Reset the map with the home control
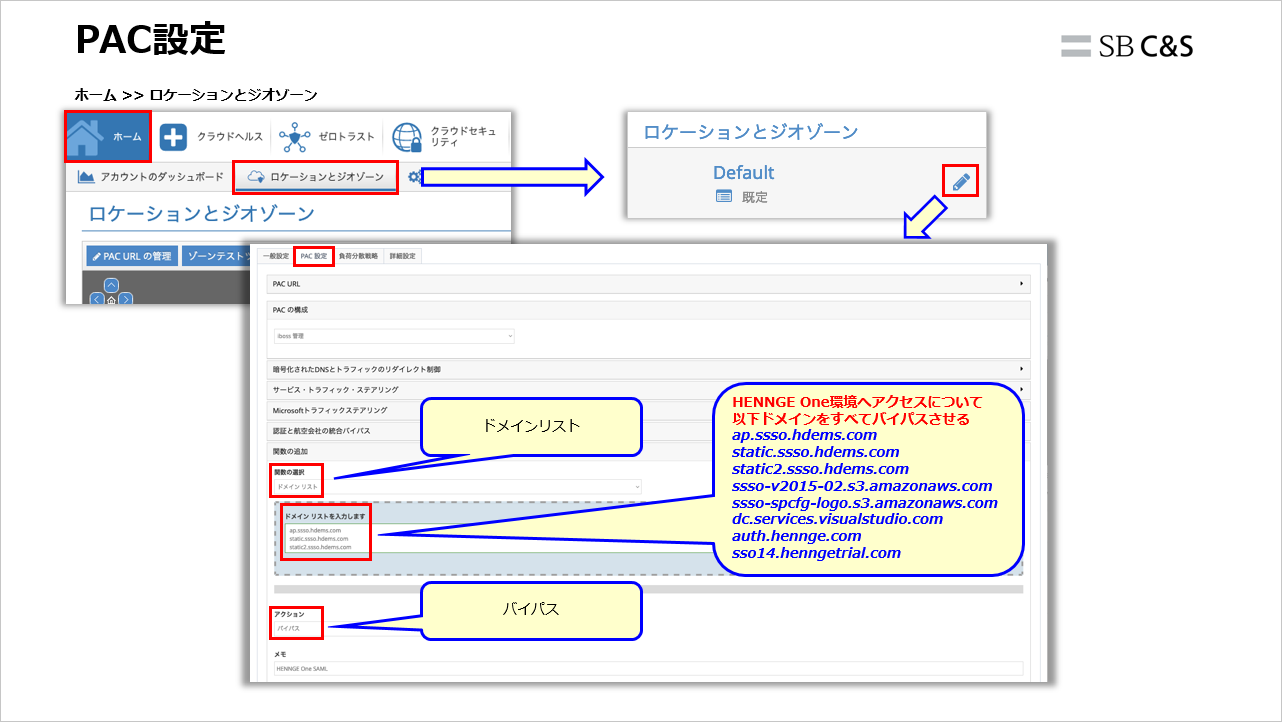 tap(111, 299)
